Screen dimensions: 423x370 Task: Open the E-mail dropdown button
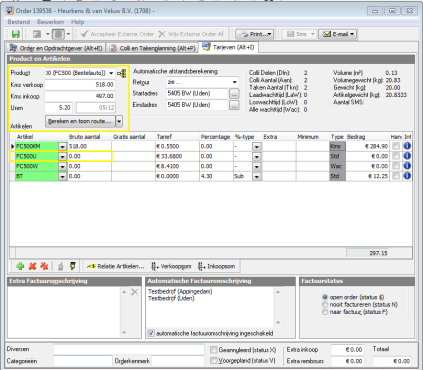(x=337, y=34)
